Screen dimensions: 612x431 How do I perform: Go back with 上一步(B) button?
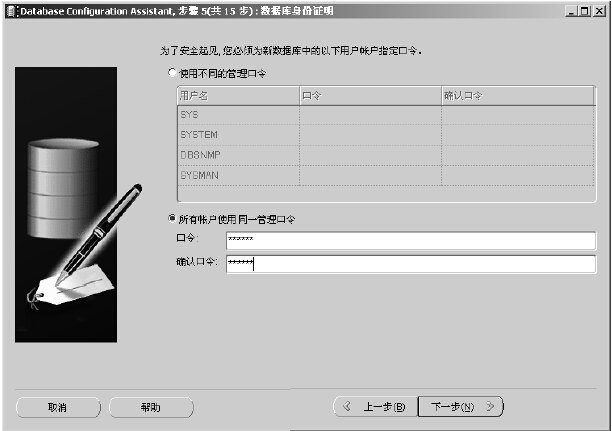(x=375, y=407)
